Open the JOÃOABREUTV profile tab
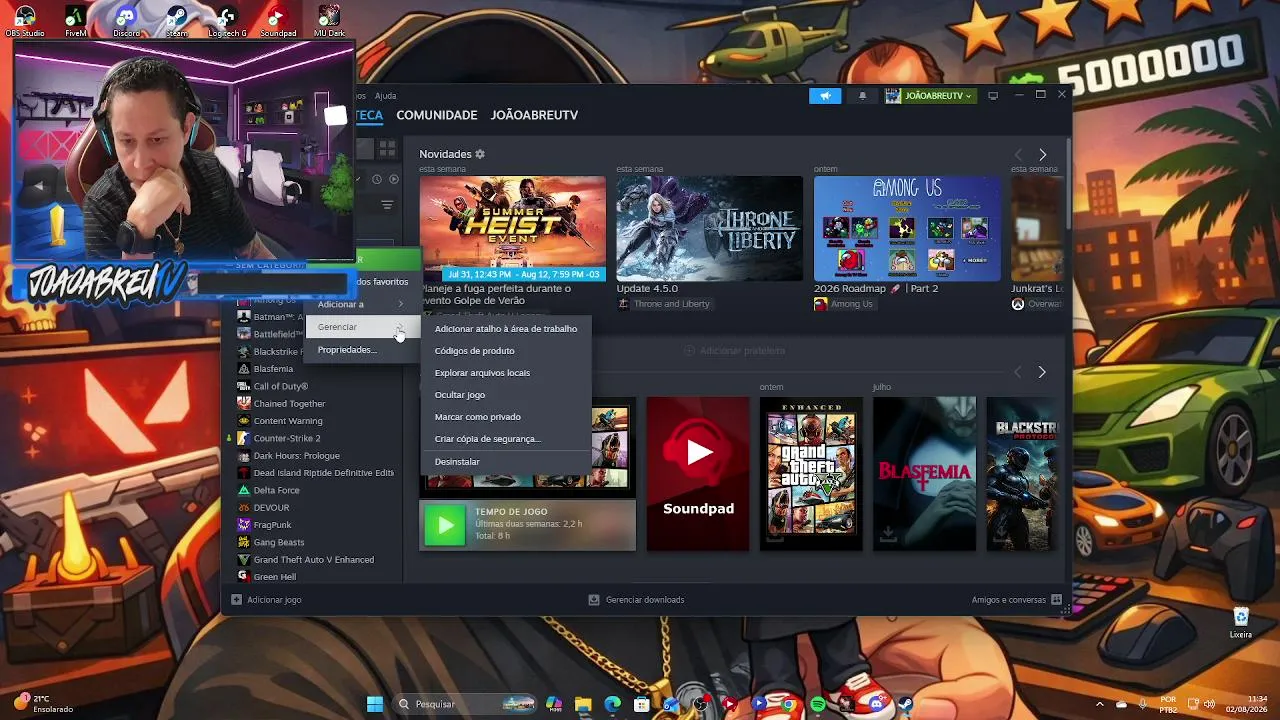Image resolution: width=1280 pixels, height=720 pixels. point(534,115)
